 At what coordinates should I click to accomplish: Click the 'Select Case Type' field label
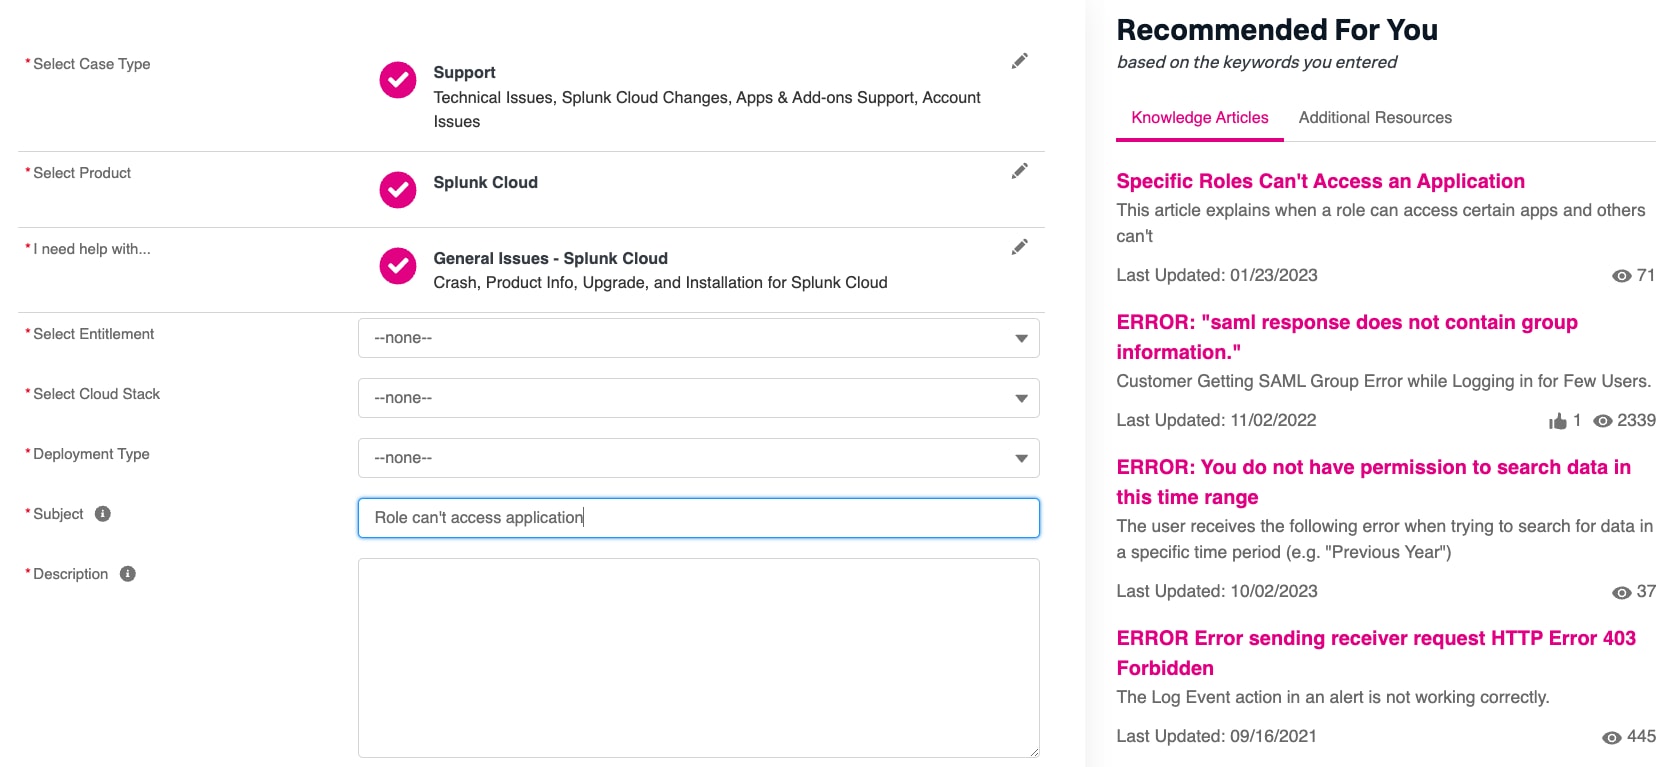pos(92,64)
